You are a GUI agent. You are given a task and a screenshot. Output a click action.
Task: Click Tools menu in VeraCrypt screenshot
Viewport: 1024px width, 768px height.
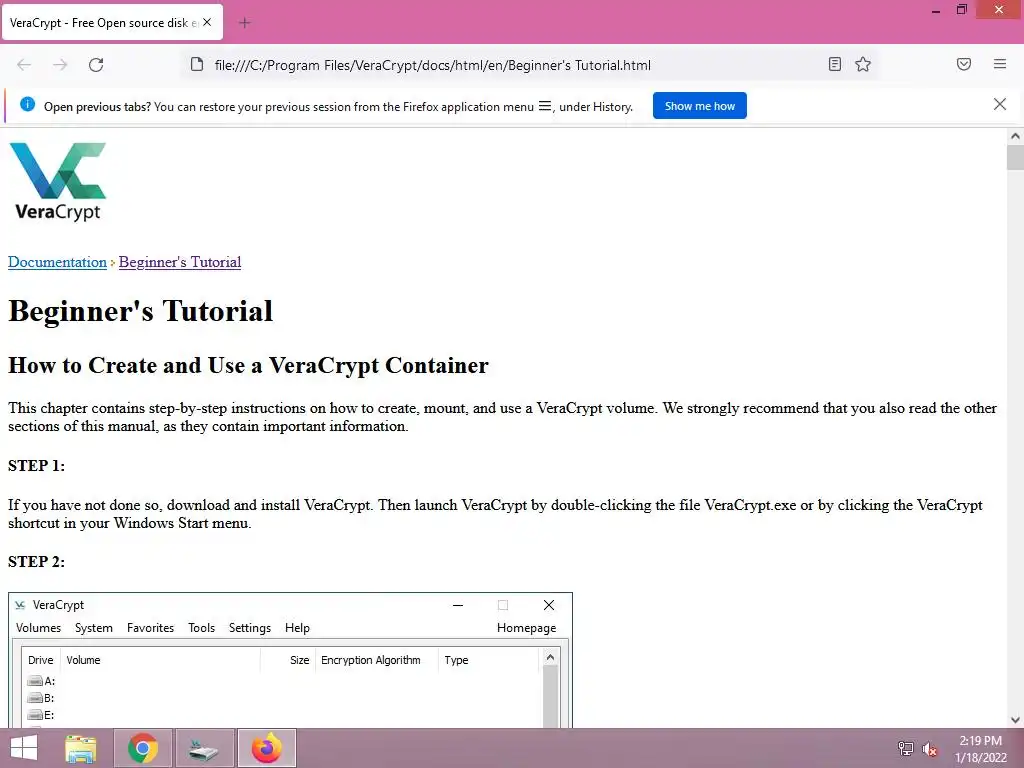coord(201,628)
